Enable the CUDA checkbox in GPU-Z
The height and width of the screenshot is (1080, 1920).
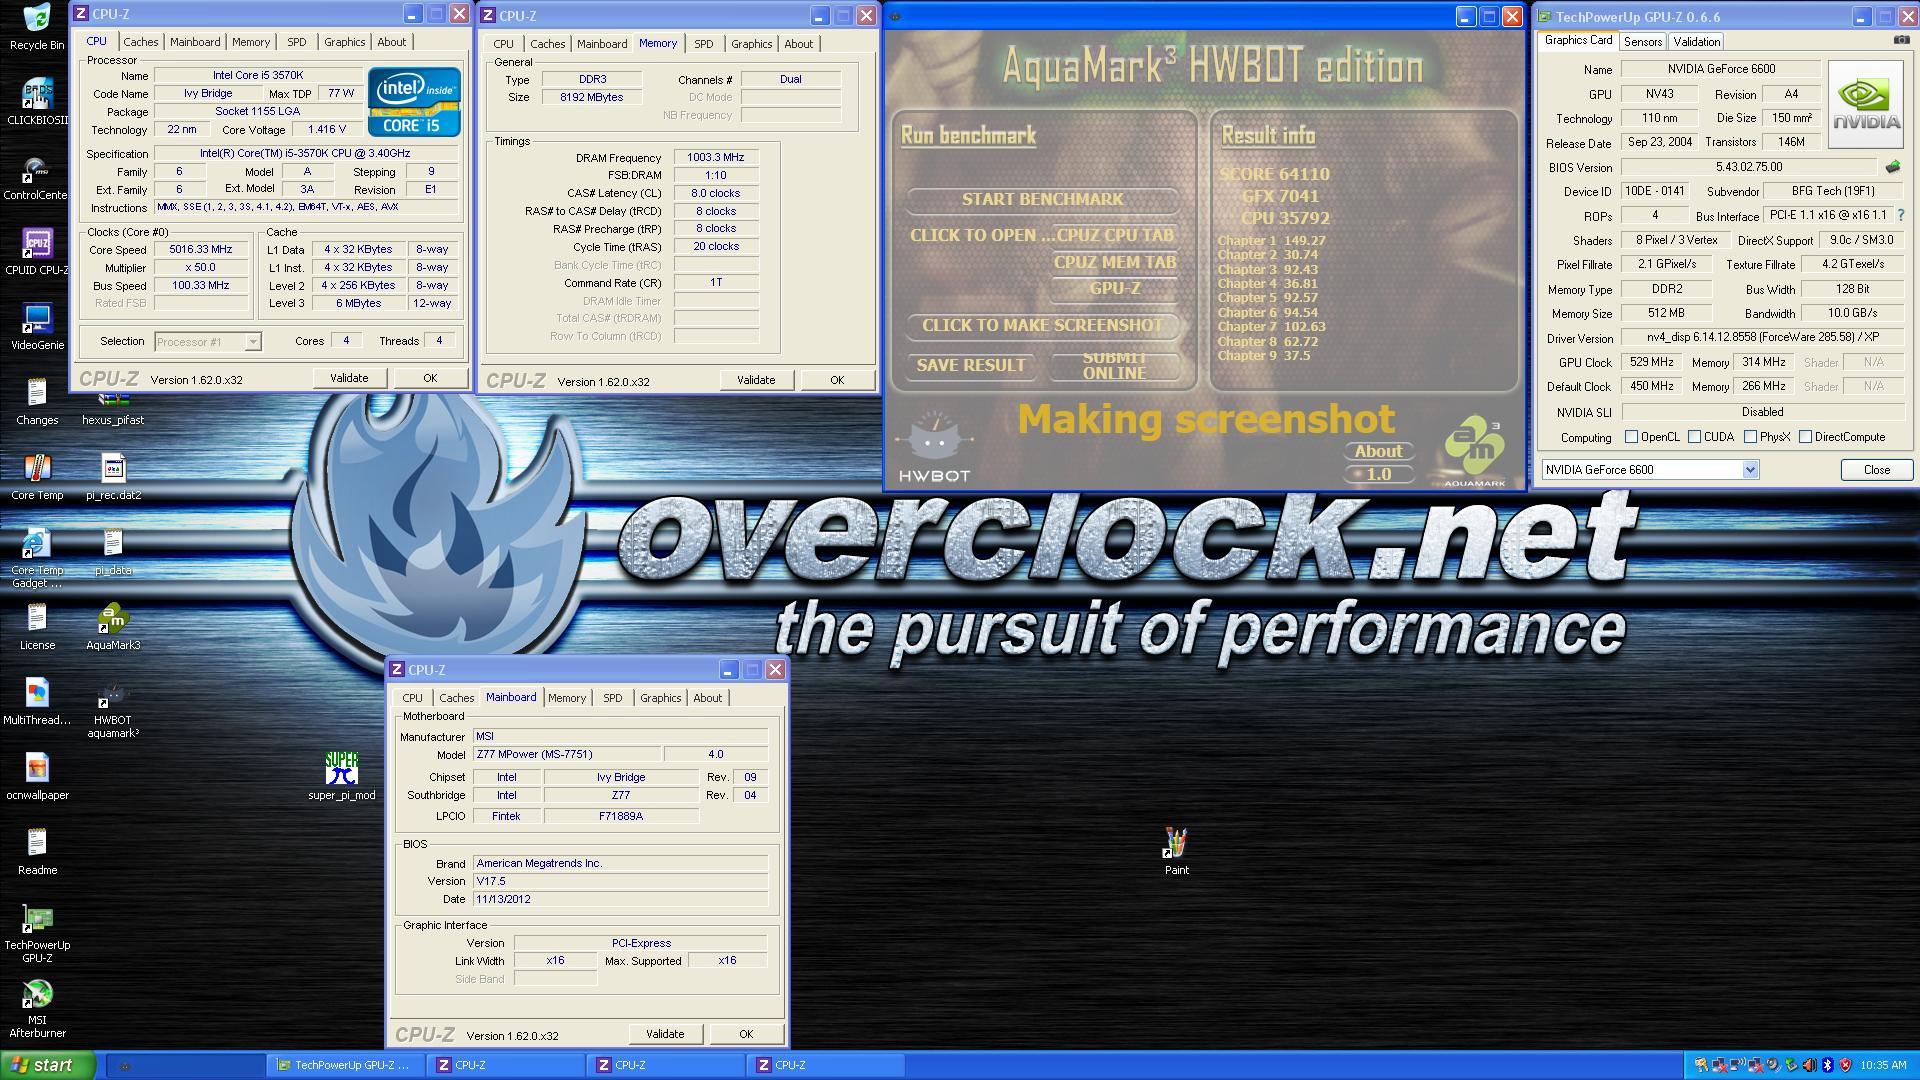click(1694, 437)
